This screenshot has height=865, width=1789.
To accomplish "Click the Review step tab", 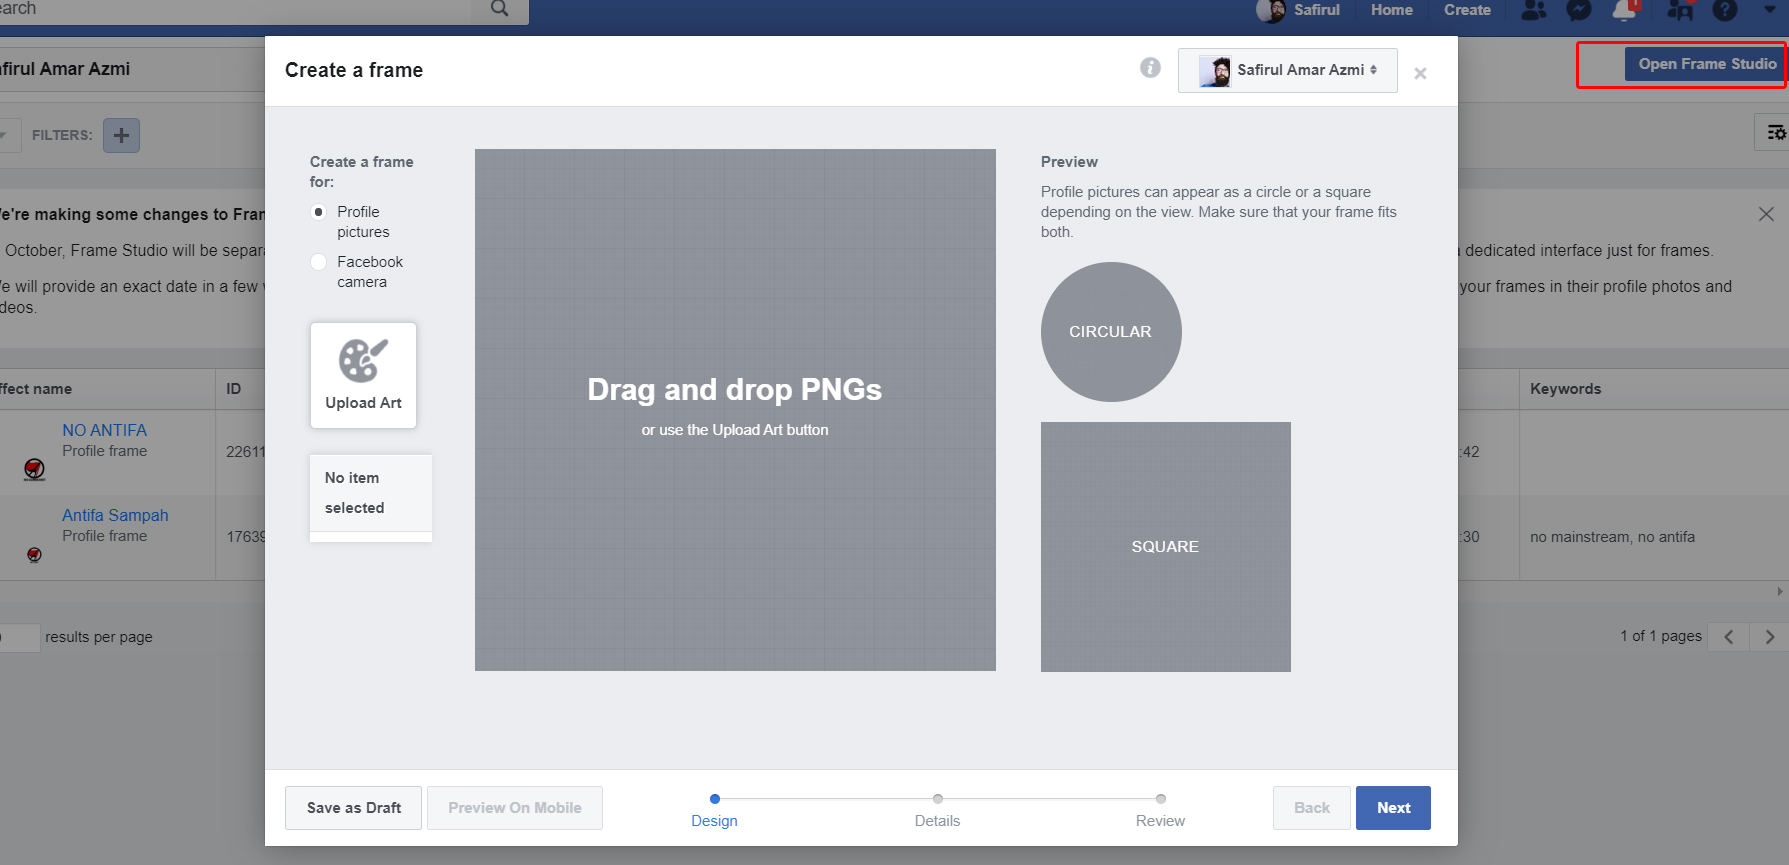I will point(1160,811).
